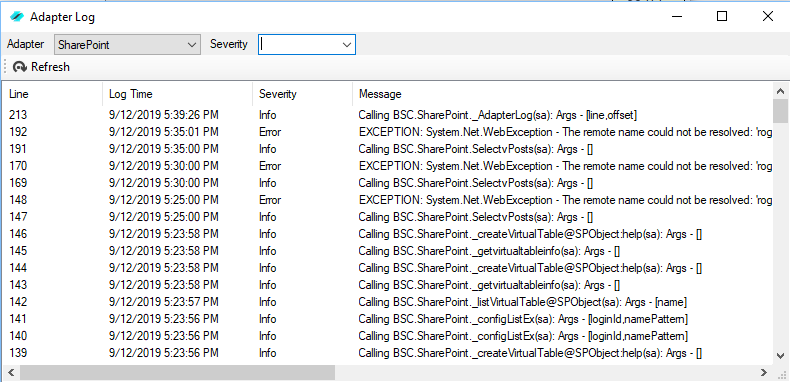Click the vertical scrollbar down arrow
790x382 pixels.
click(780, 355)
